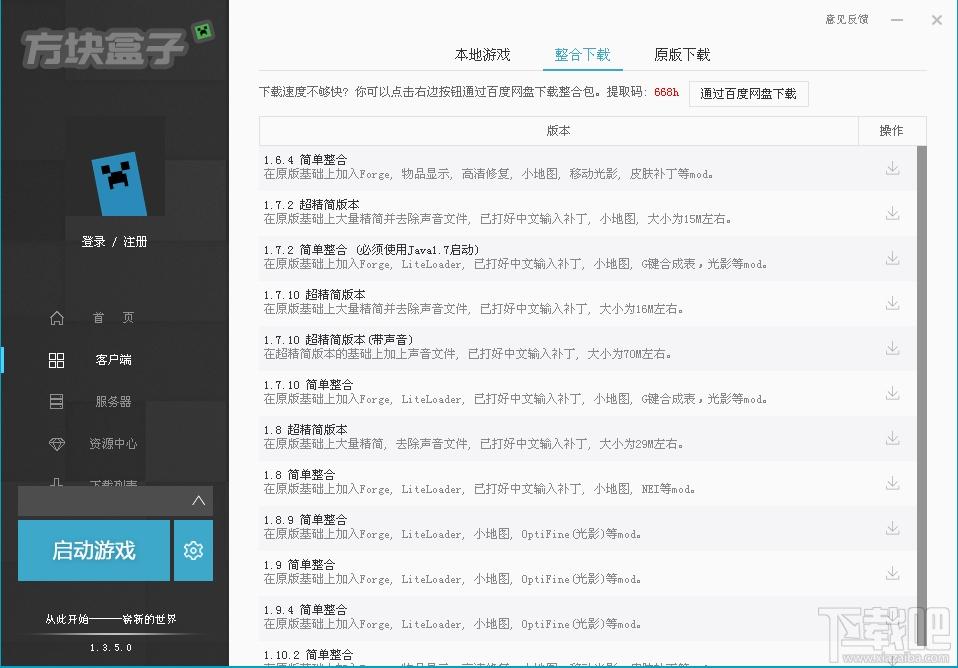The image size is (958, 668).
Task: Switch to the 整合下载 tab
Action: (x=582, y=54)
